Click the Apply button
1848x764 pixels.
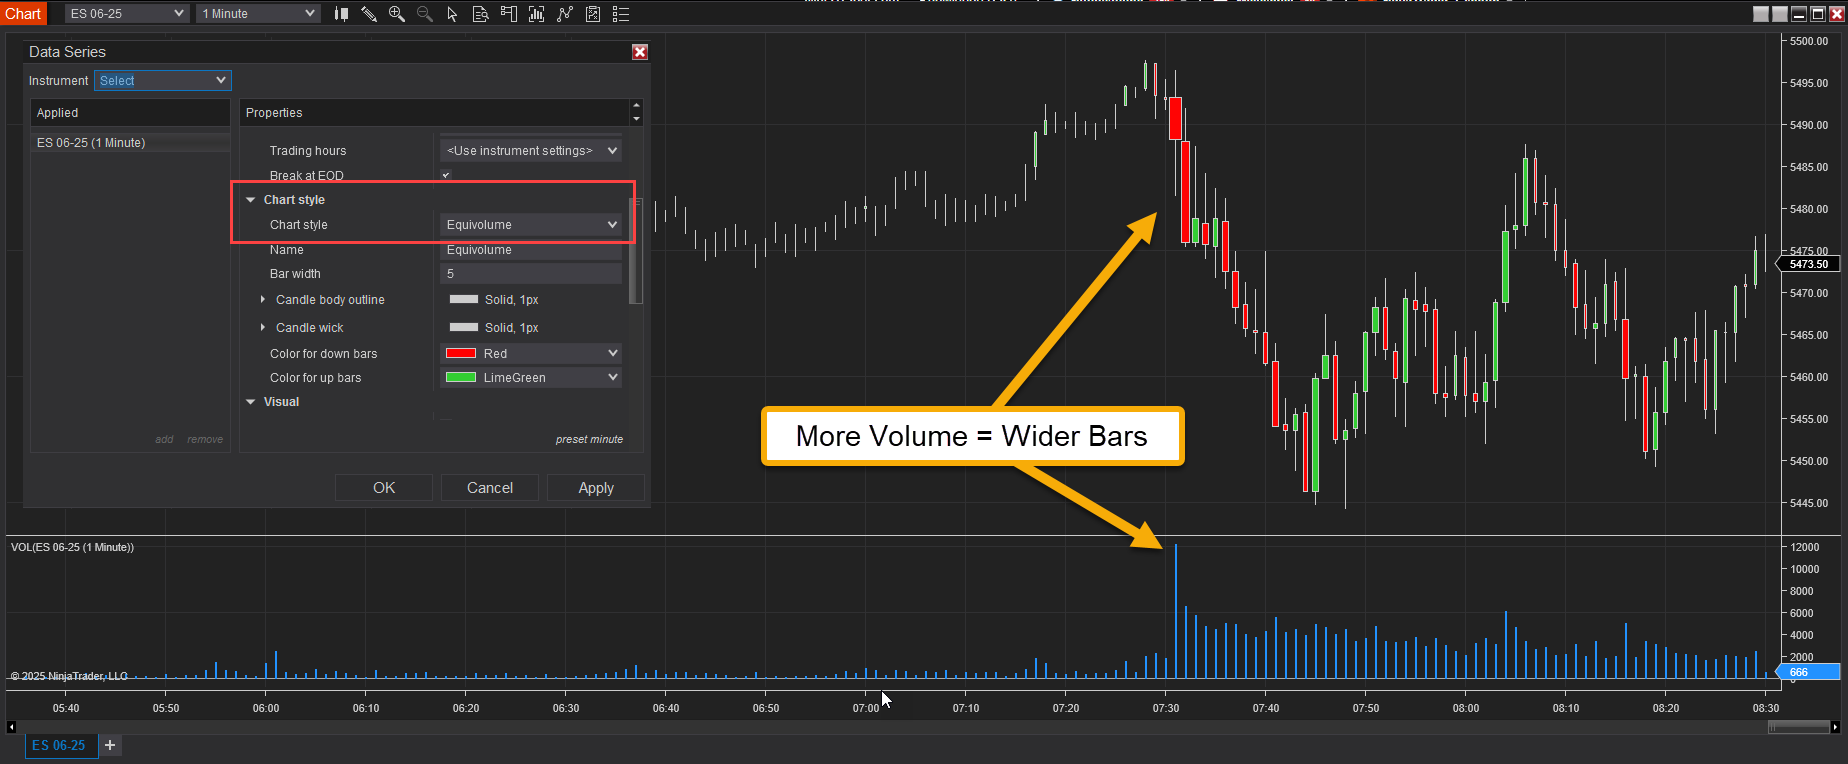(x=596, y=488)
